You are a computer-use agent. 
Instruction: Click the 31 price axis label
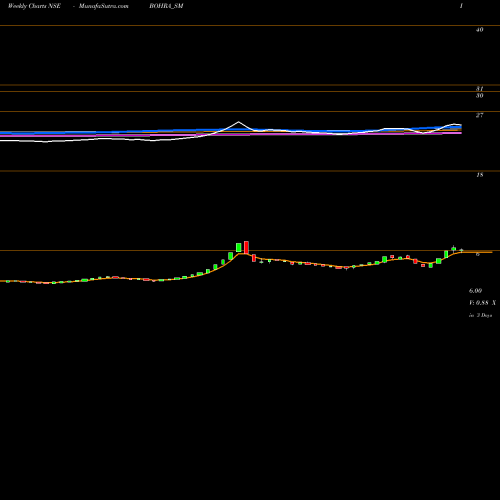tap(479, 89)
